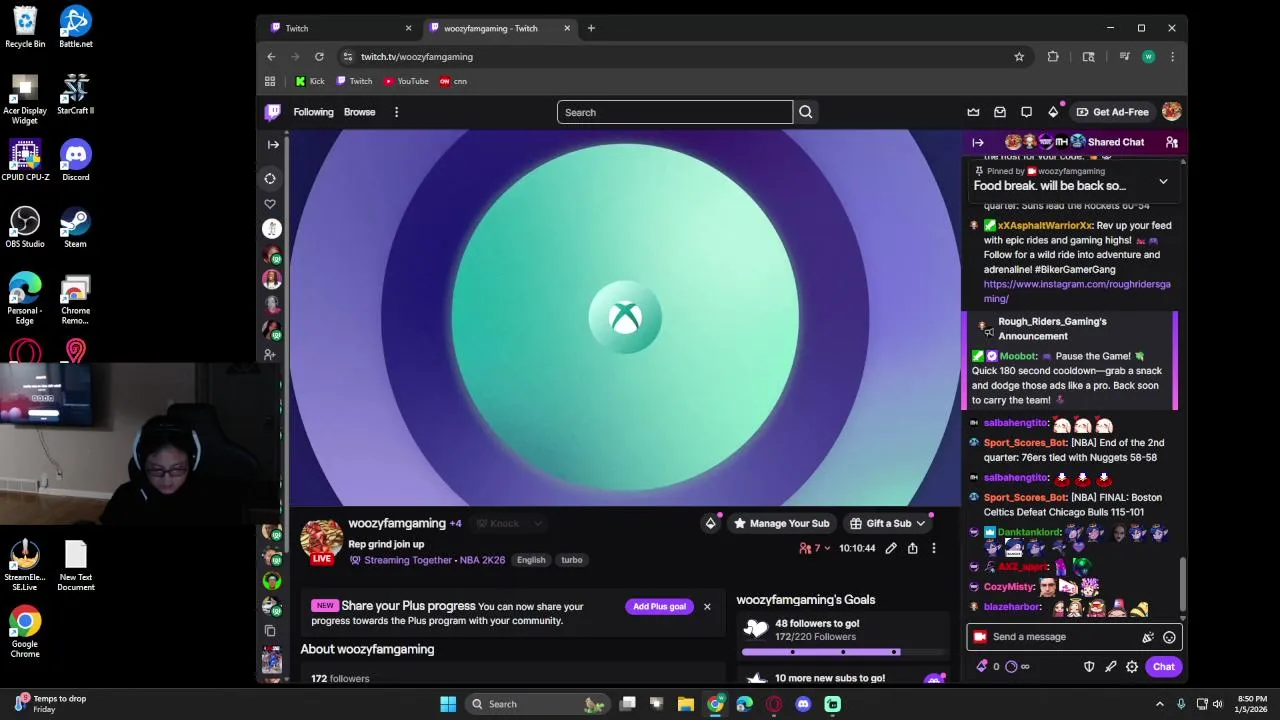Send message with the Chat button
Image resolution: width=1280 pixels, height=720 pixels.
click(1163, 667)
